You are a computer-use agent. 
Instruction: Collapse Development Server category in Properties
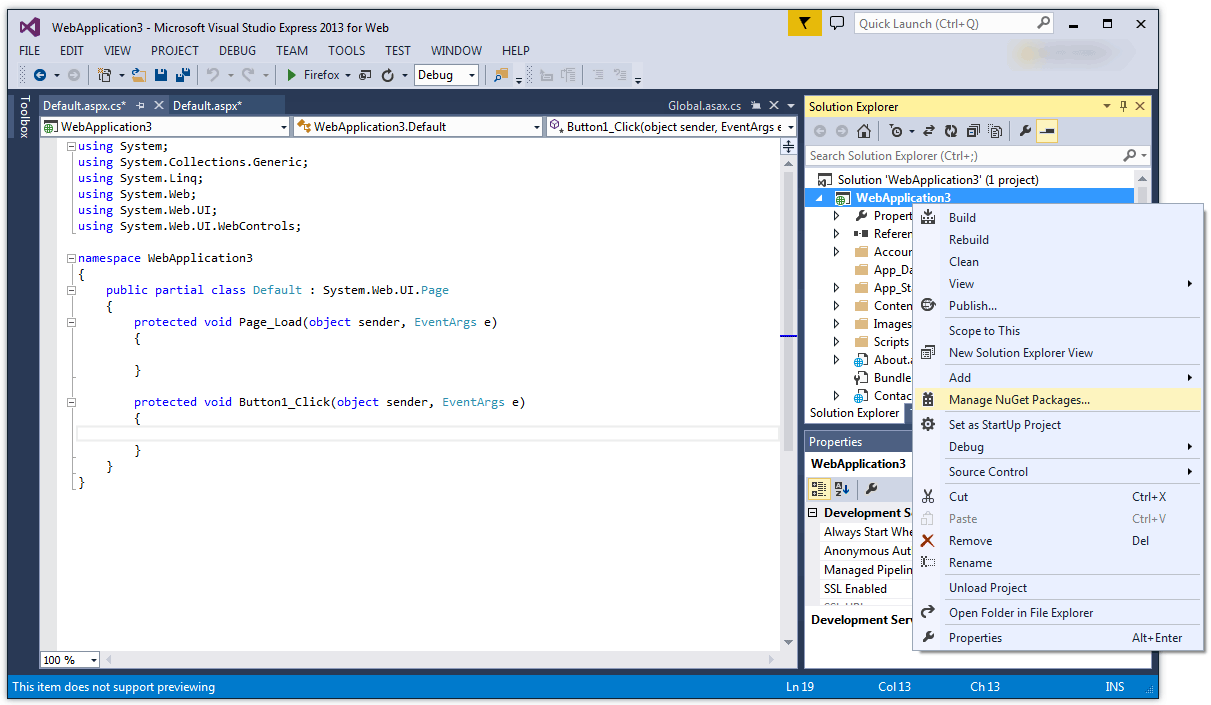814,513
